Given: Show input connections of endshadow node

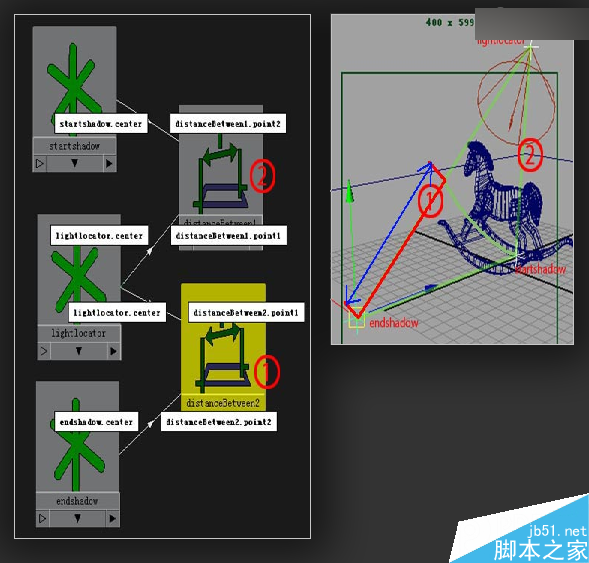Looking at the screenshot, I should click(42, 519).
